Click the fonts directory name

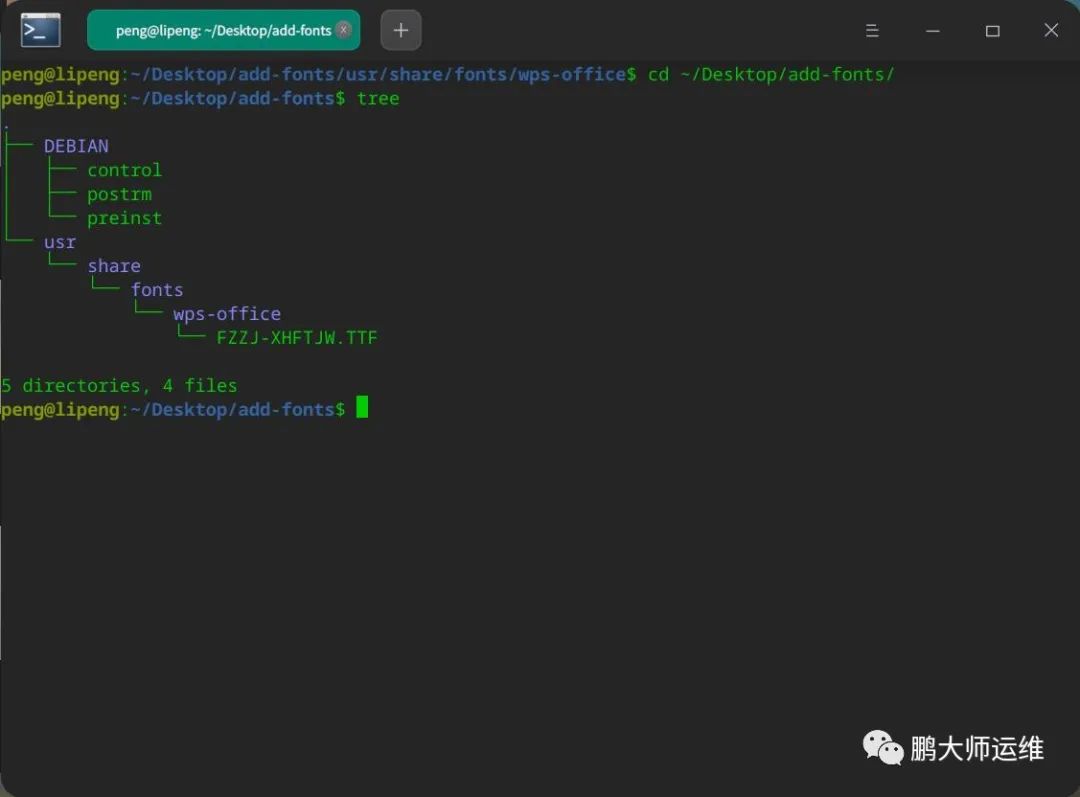tap(157, 290)
